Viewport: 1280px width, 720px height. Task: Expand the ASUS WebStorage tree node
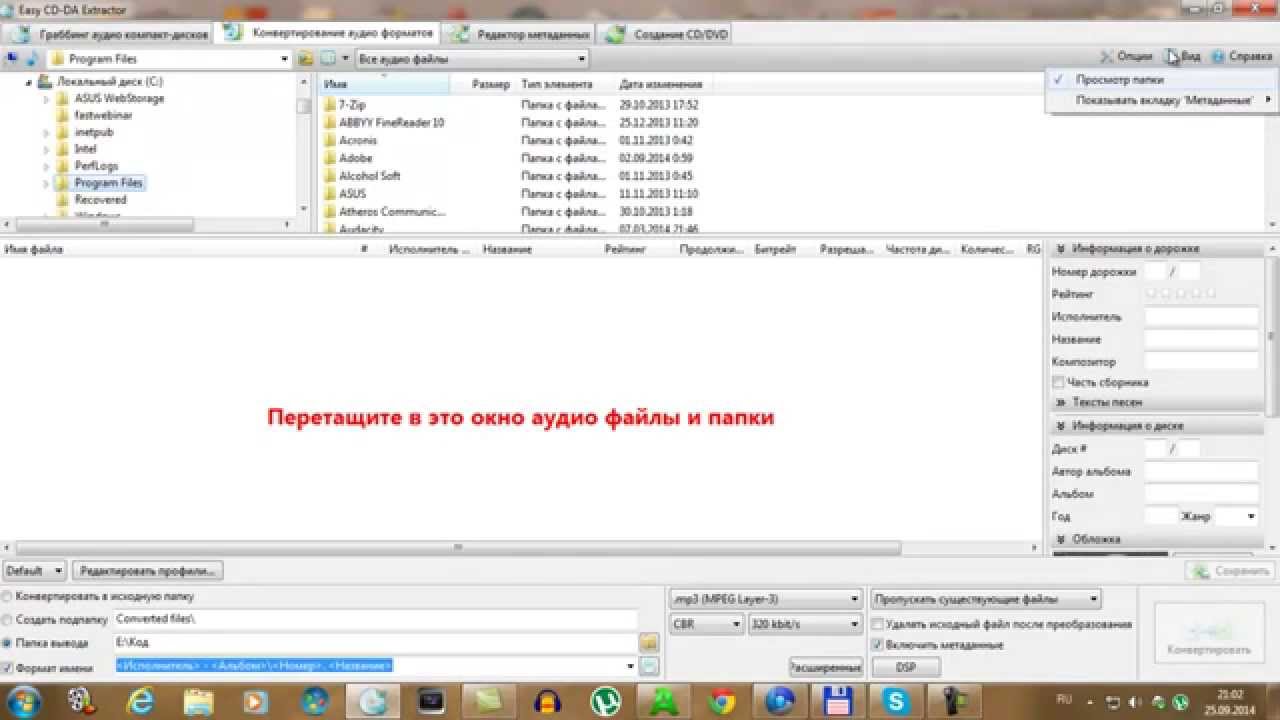47,99
